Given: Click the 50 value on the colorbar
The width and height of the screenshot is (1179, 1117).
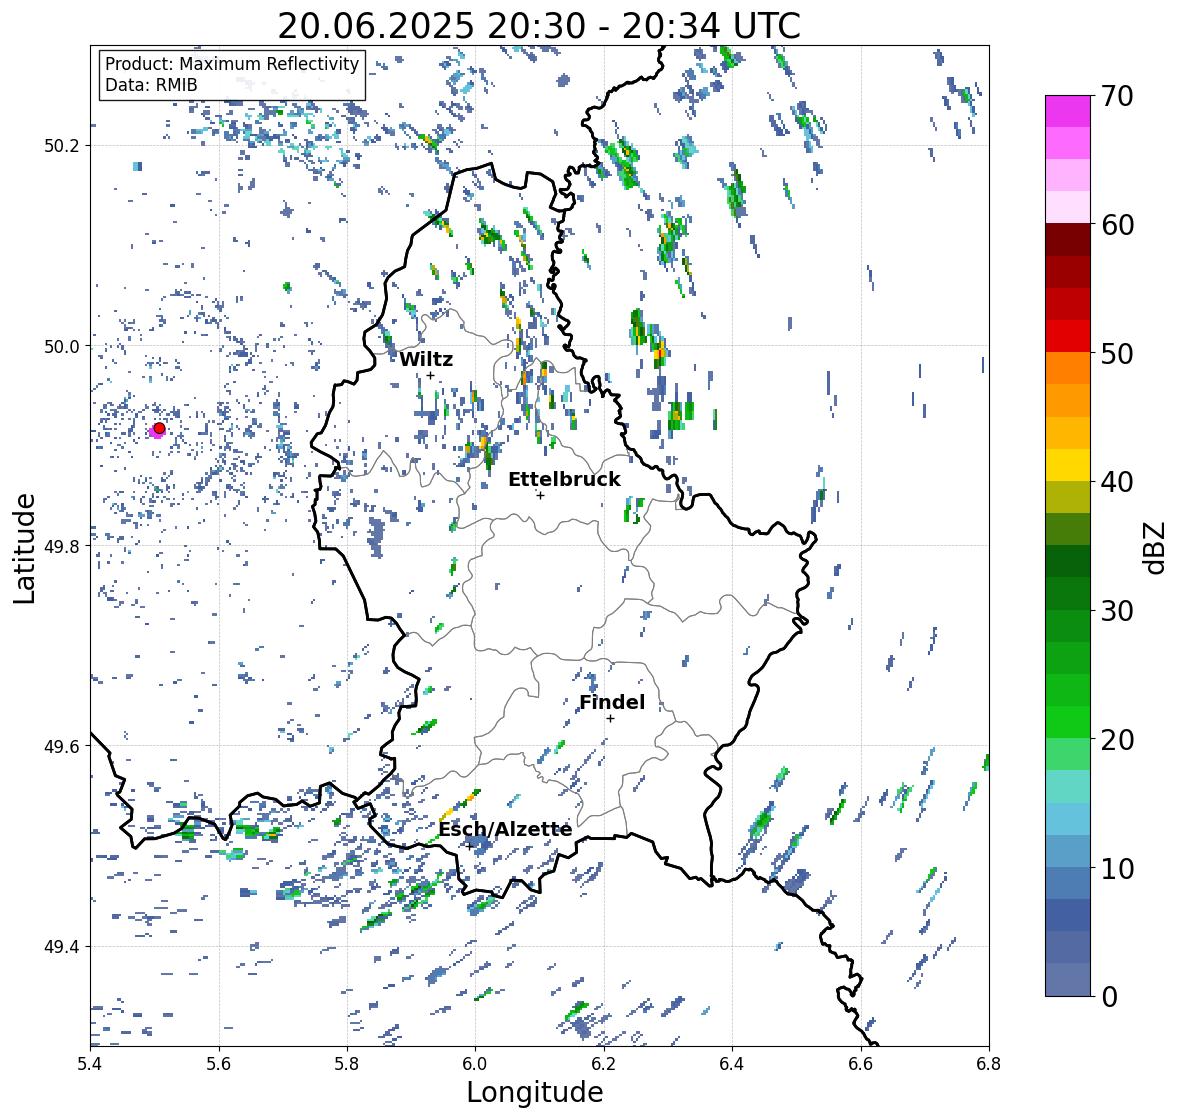Looking at the screenshot, I should pyautogui.click(x=1117, y=353).
